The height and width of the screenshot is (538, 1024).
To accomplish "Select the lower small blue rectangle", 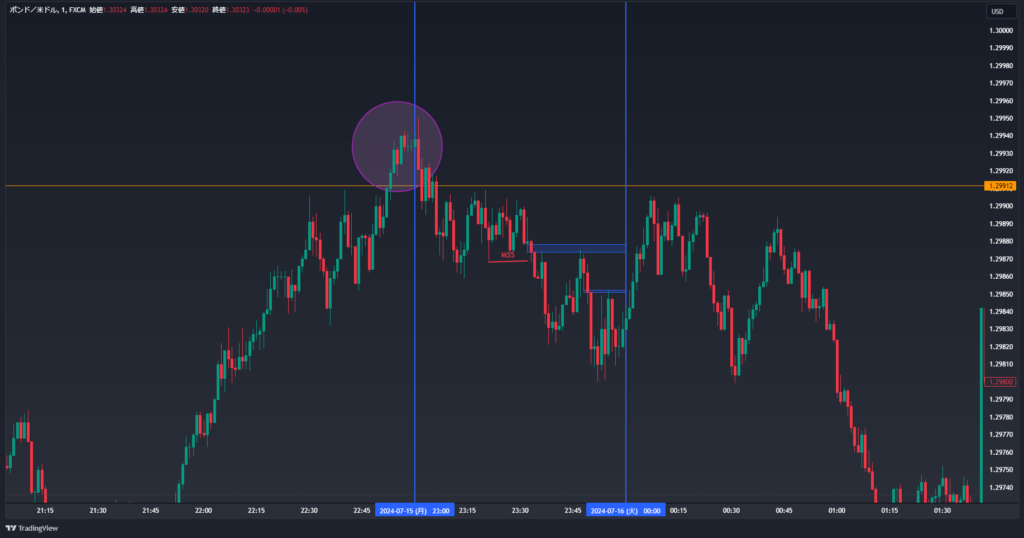I will pyautogui.click(x=606, y=291).
